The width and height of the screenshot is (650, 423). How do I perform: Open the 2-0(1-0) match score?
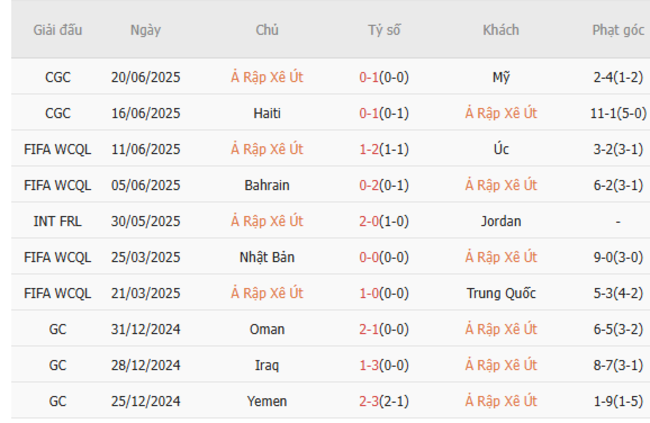(x=383, y=221)
